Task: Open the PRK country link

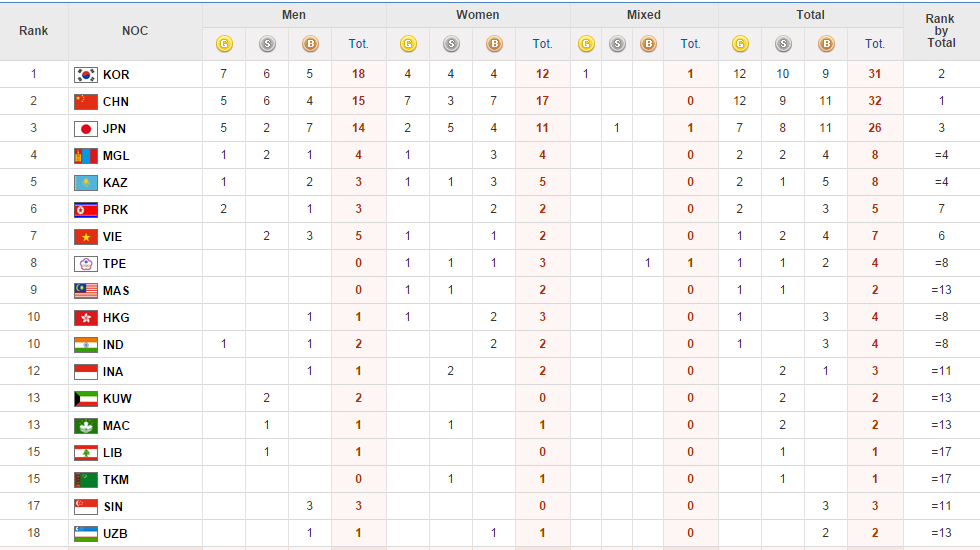Action: pyautogui.click(x=116, y=210)
